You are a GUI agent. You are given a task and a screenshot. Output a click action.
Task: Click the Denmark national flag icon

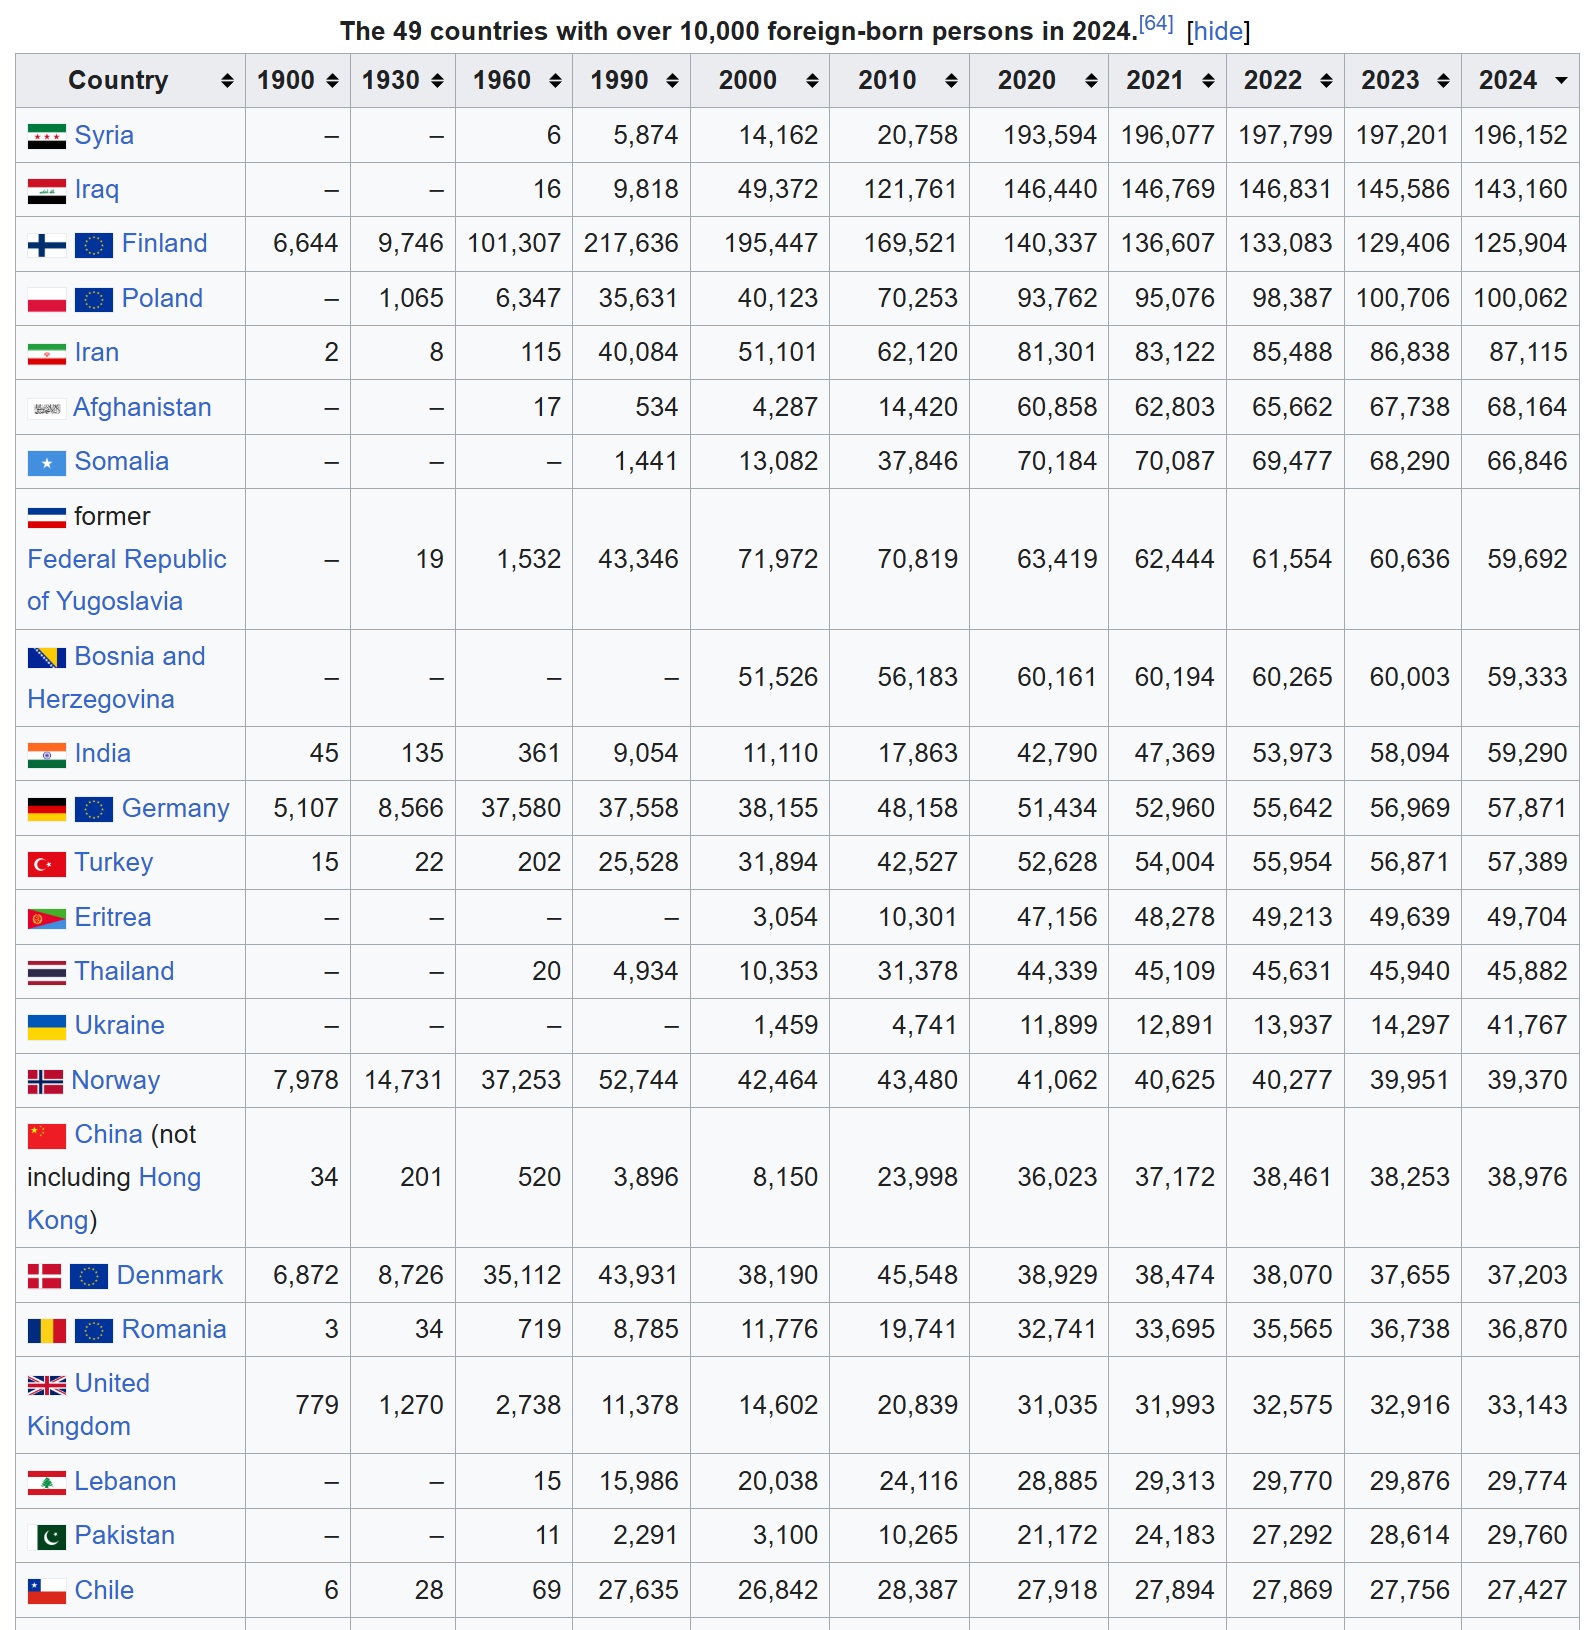(x=44, y=1276)
